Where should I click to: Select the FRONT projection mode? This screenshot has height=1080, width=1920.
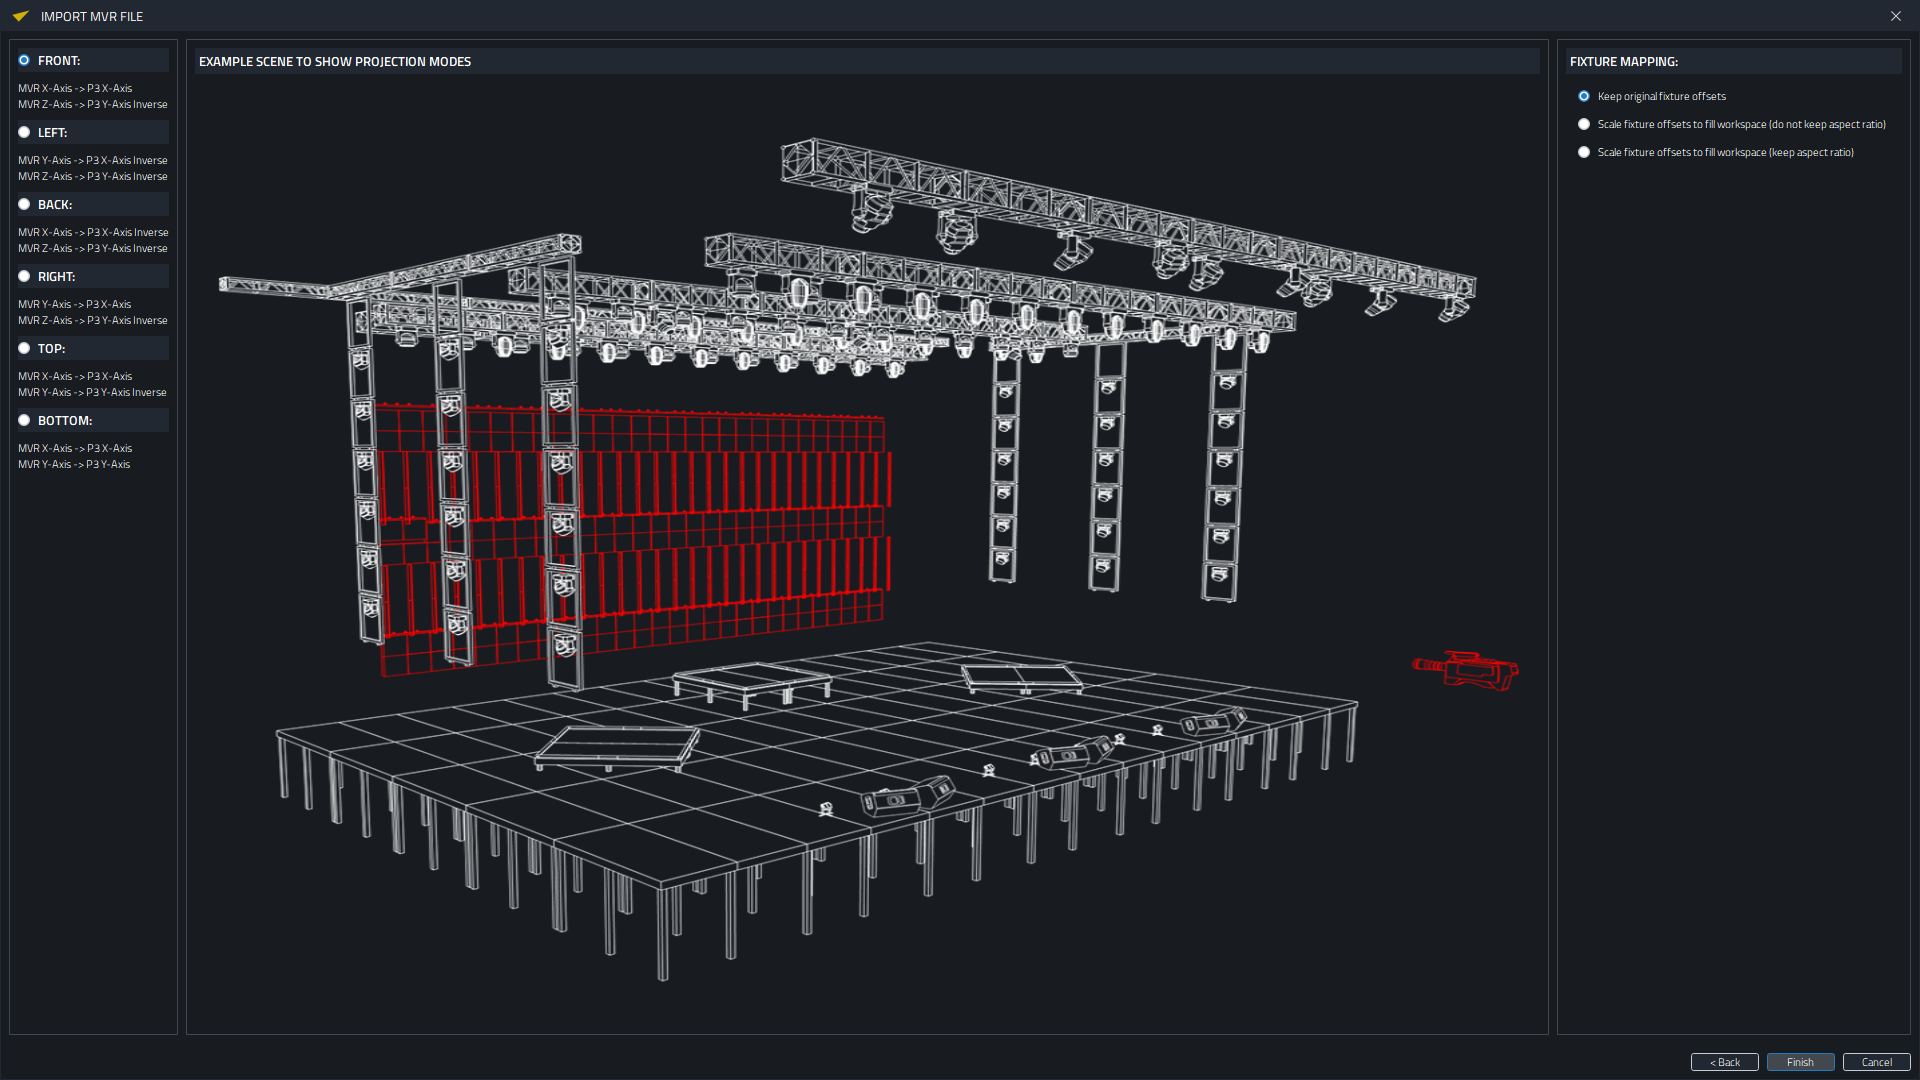[x=24, y=60]
